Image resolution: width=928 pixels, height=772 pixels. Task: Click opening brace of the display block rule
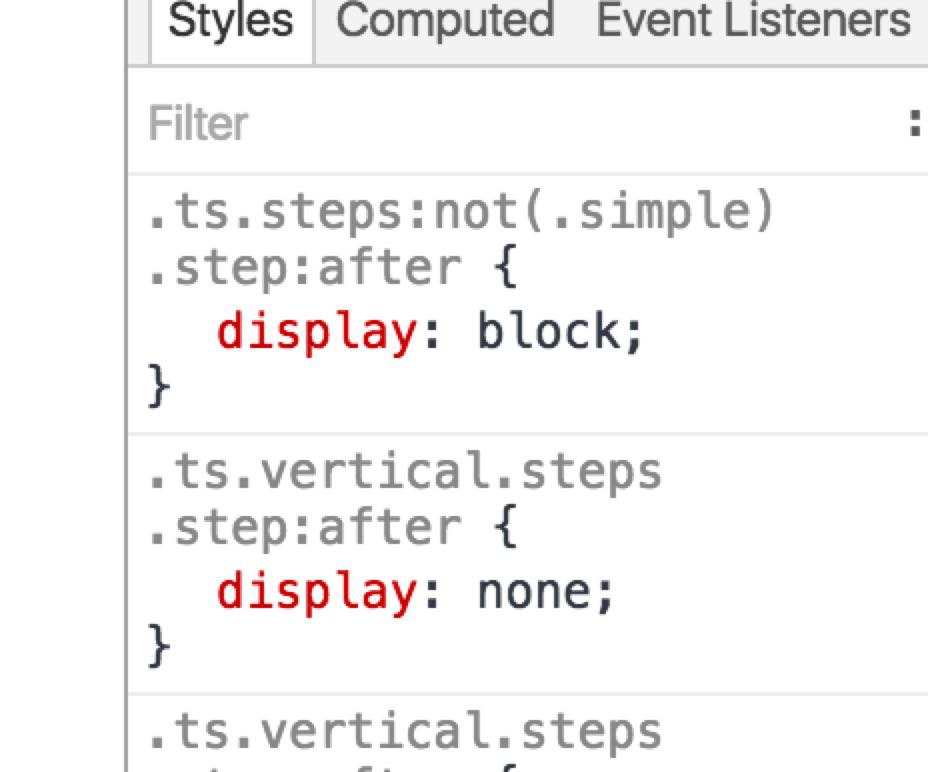(x=506, y=269)
